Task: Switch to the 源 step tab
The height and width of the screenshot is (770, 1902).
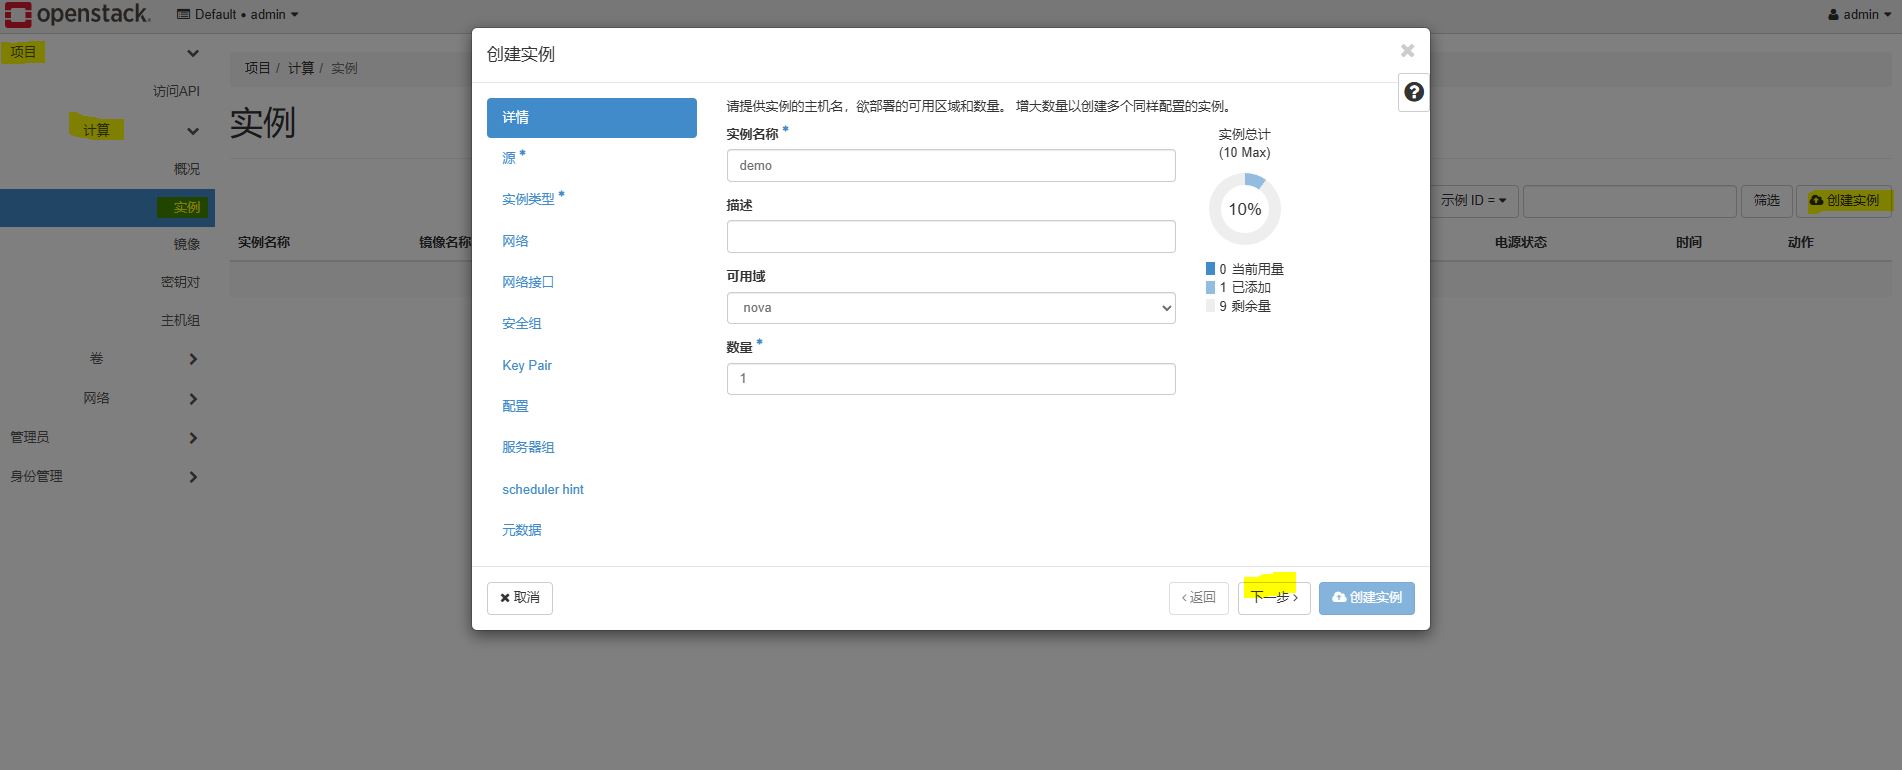Action: [x=509, y=158]
